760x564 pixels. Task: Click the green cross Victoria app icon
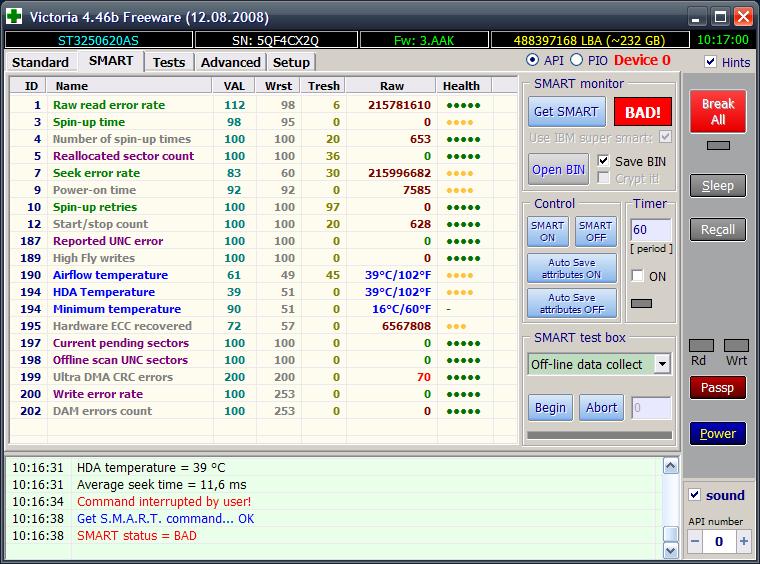click(14, 16)
